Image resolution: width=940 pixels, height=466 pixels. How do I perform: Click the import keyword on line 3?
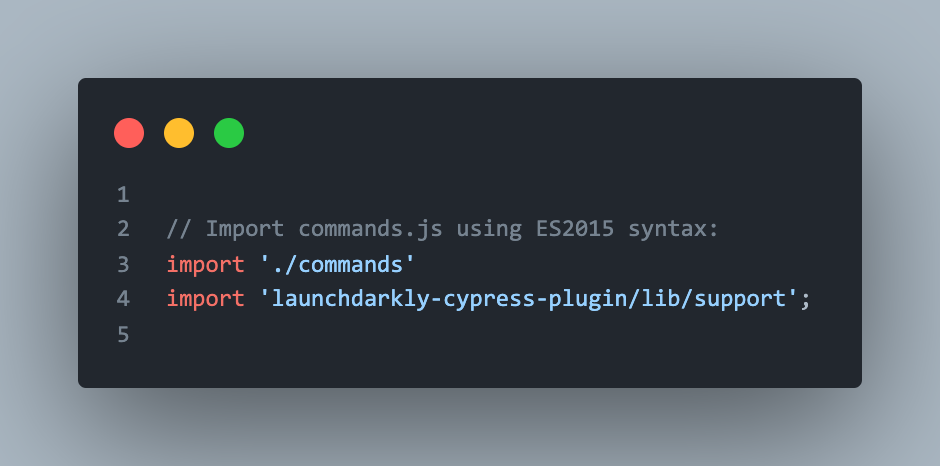pos(206,264)
